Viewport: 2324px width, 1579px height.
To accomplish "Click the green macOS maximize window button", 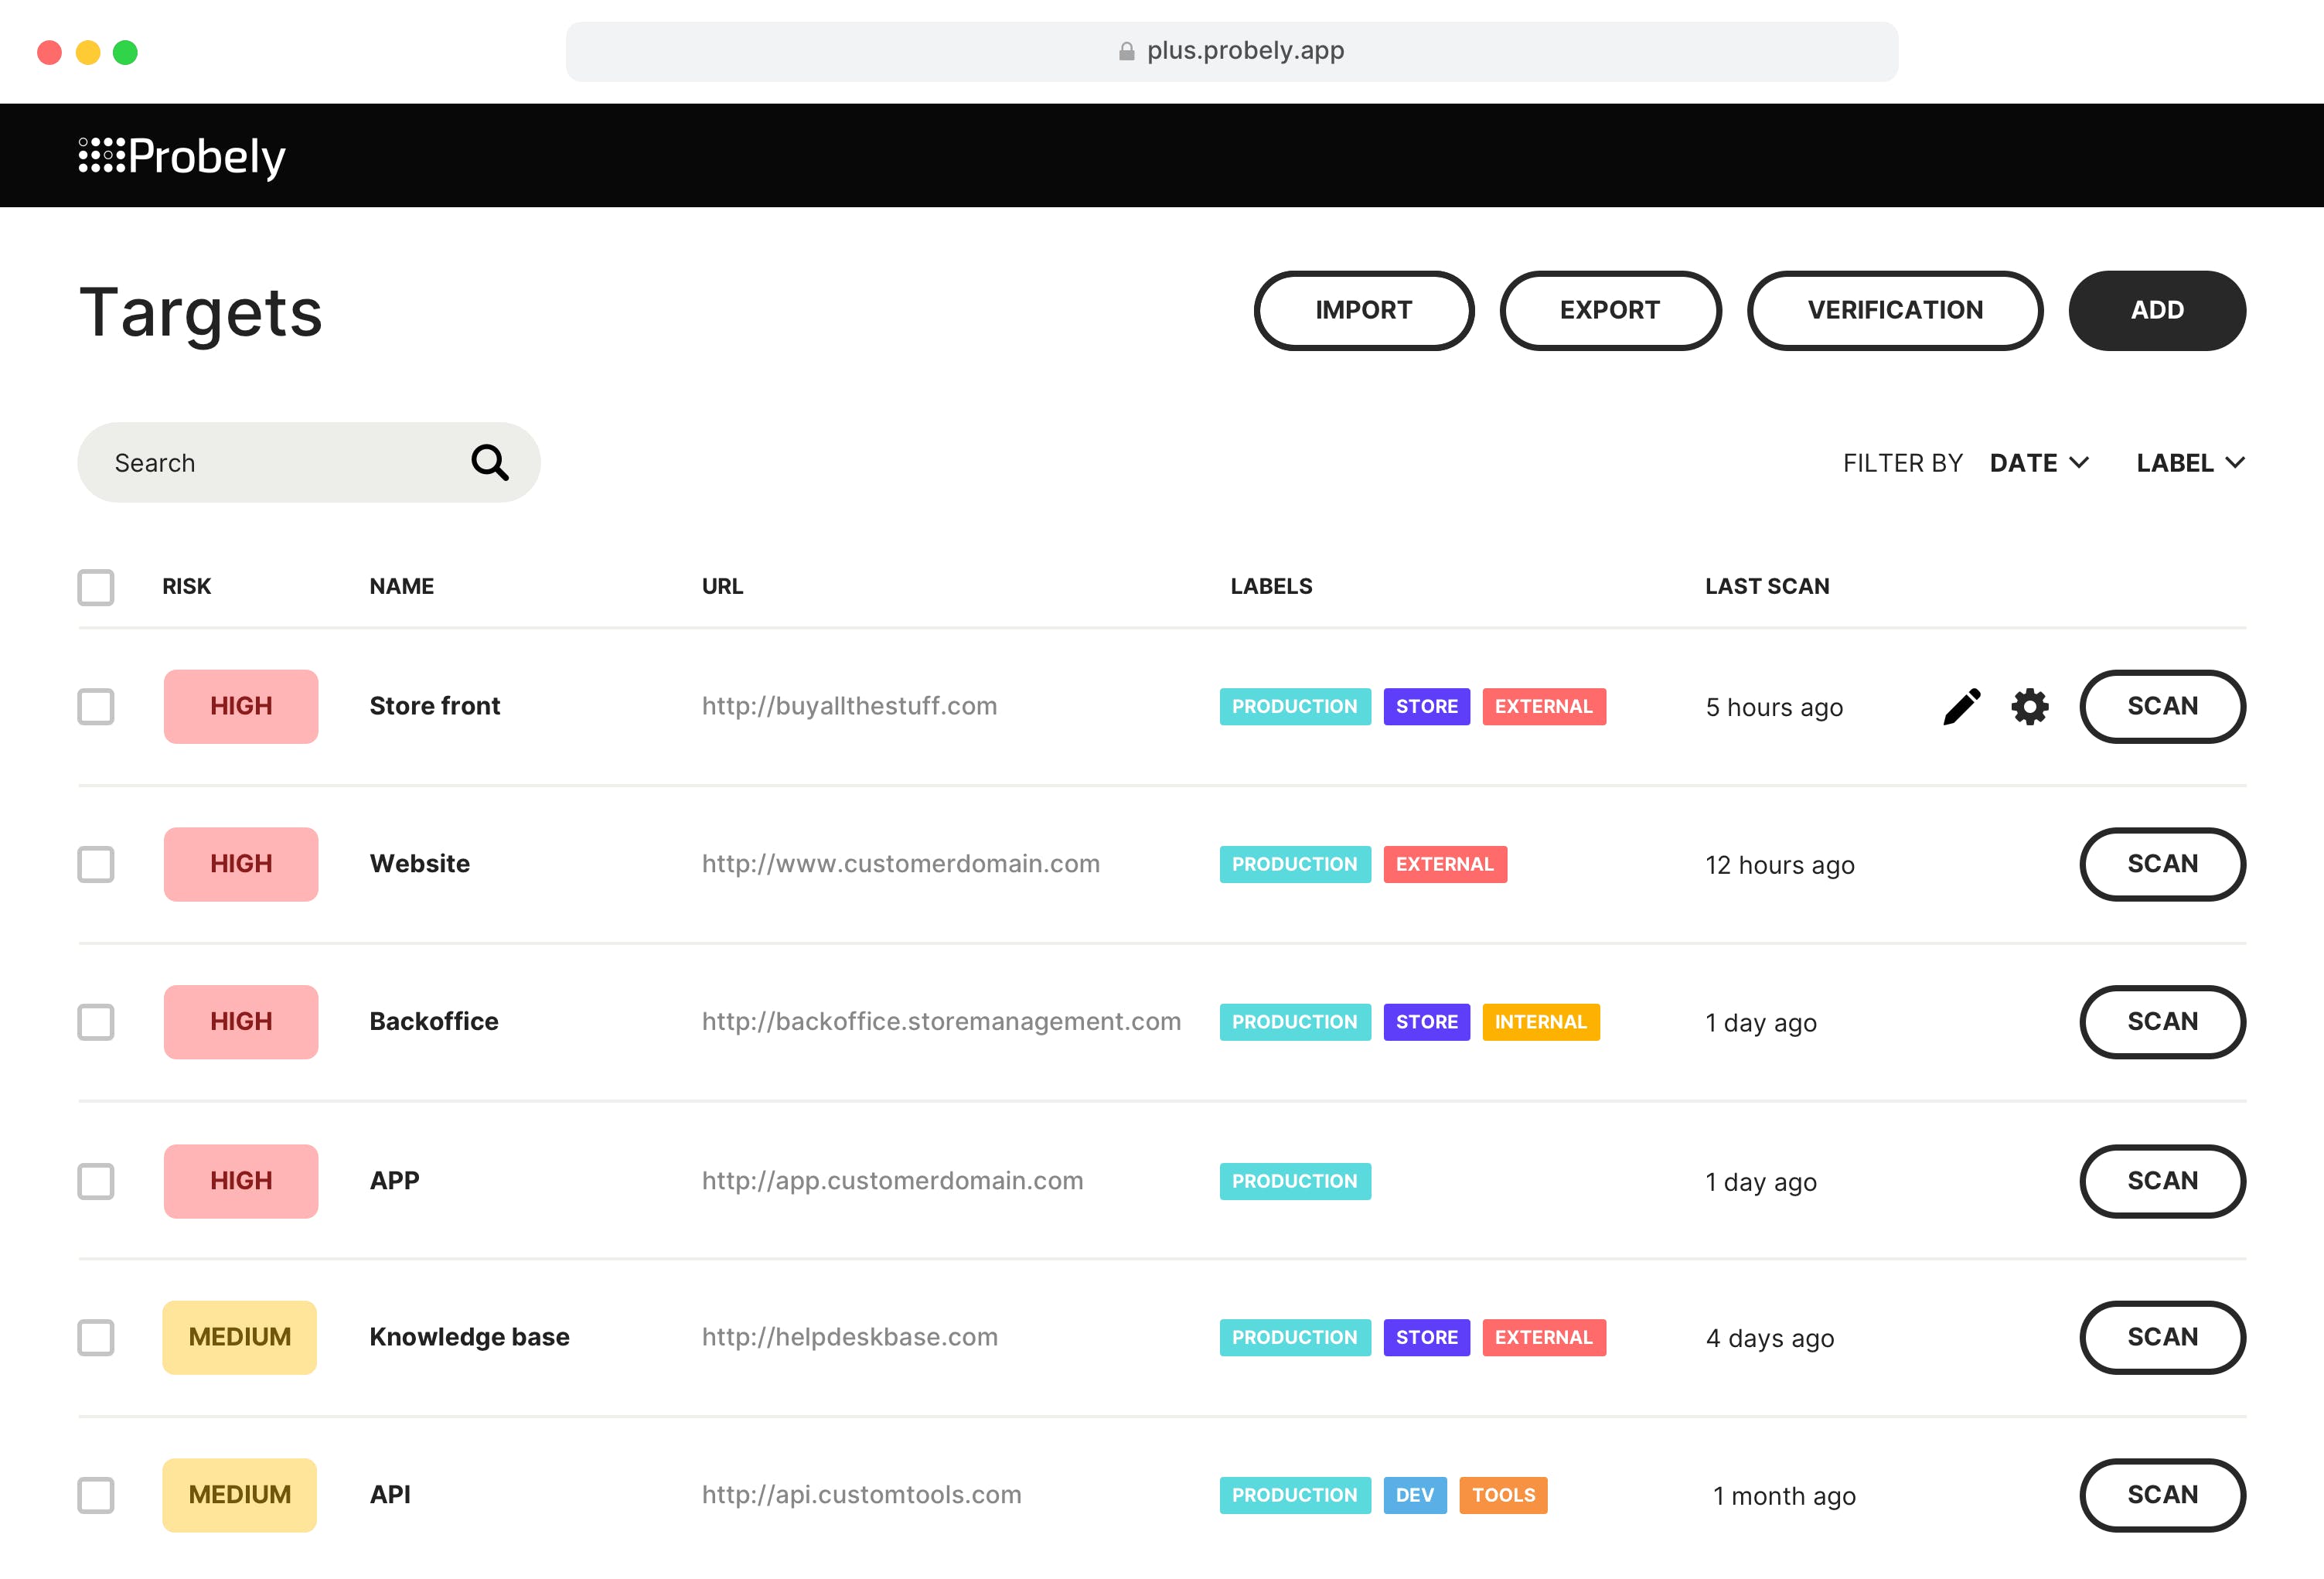I will click(125, 52).
